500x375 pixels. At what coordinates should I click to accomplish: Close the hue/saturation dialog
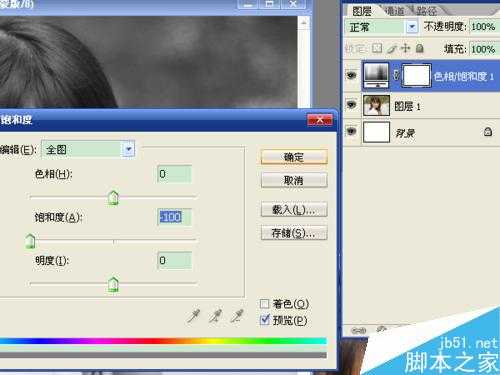(x=320, y=120)
